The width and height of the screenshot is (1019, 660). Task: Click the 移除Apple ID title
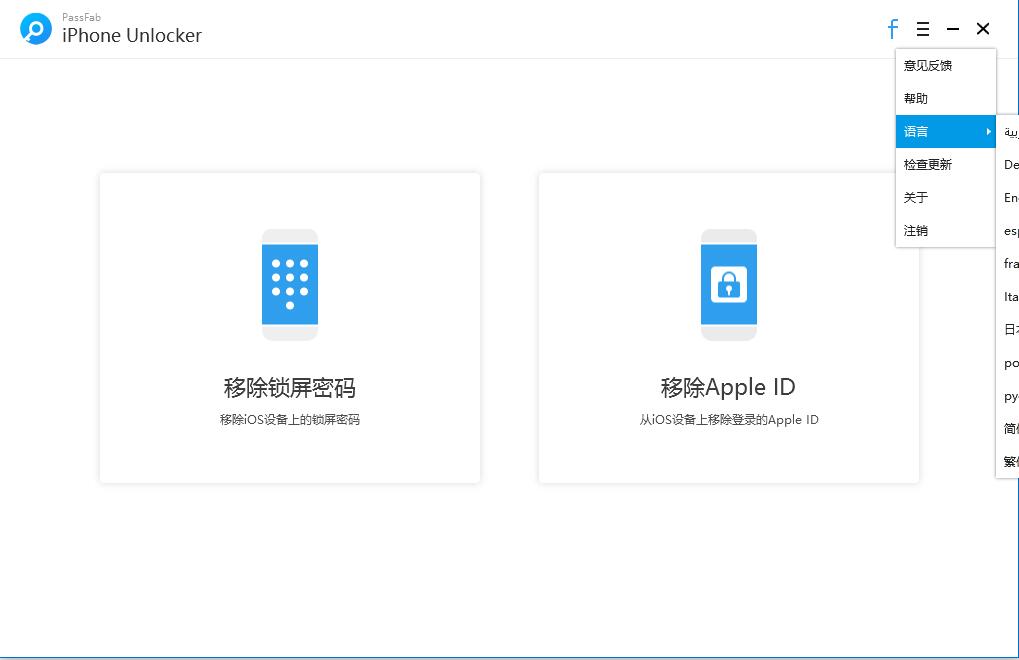[x=728, y=388]
